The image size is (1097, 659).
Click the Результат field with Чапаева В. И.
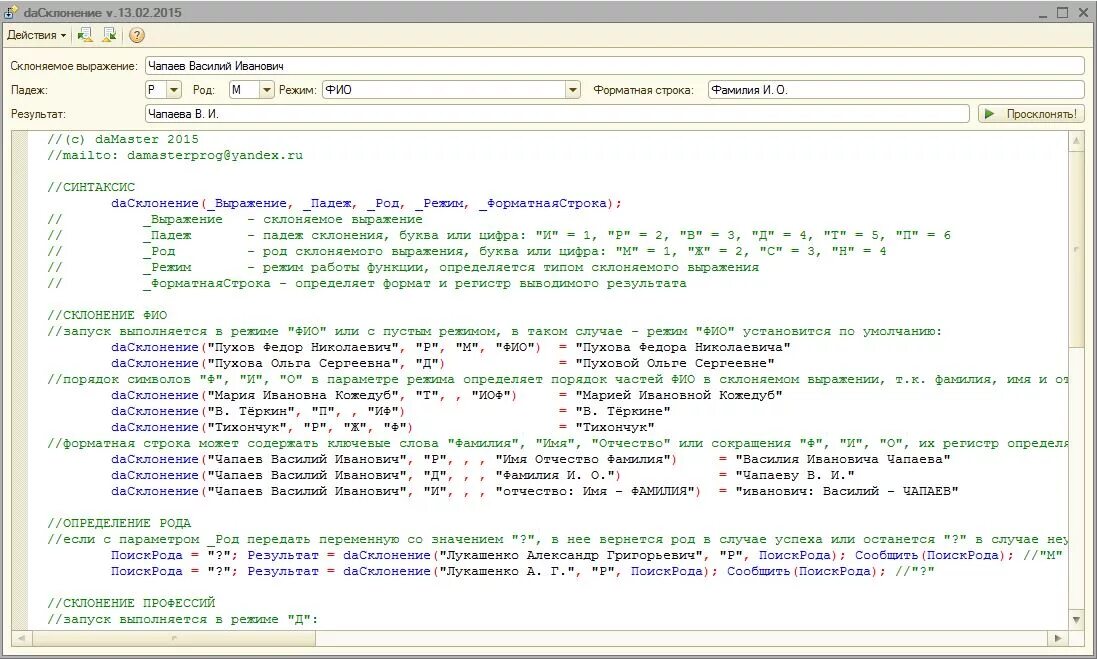[557, 113]
